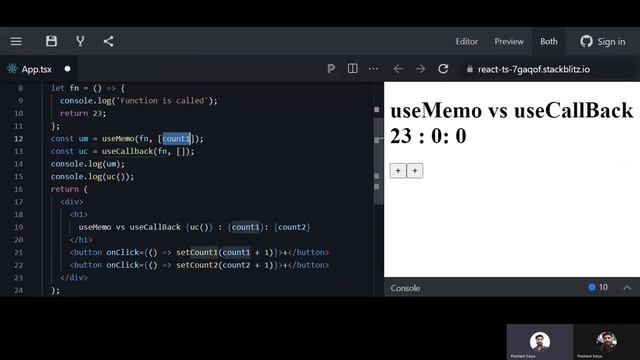Open editor more actions menu

click(x=373, y=69)
